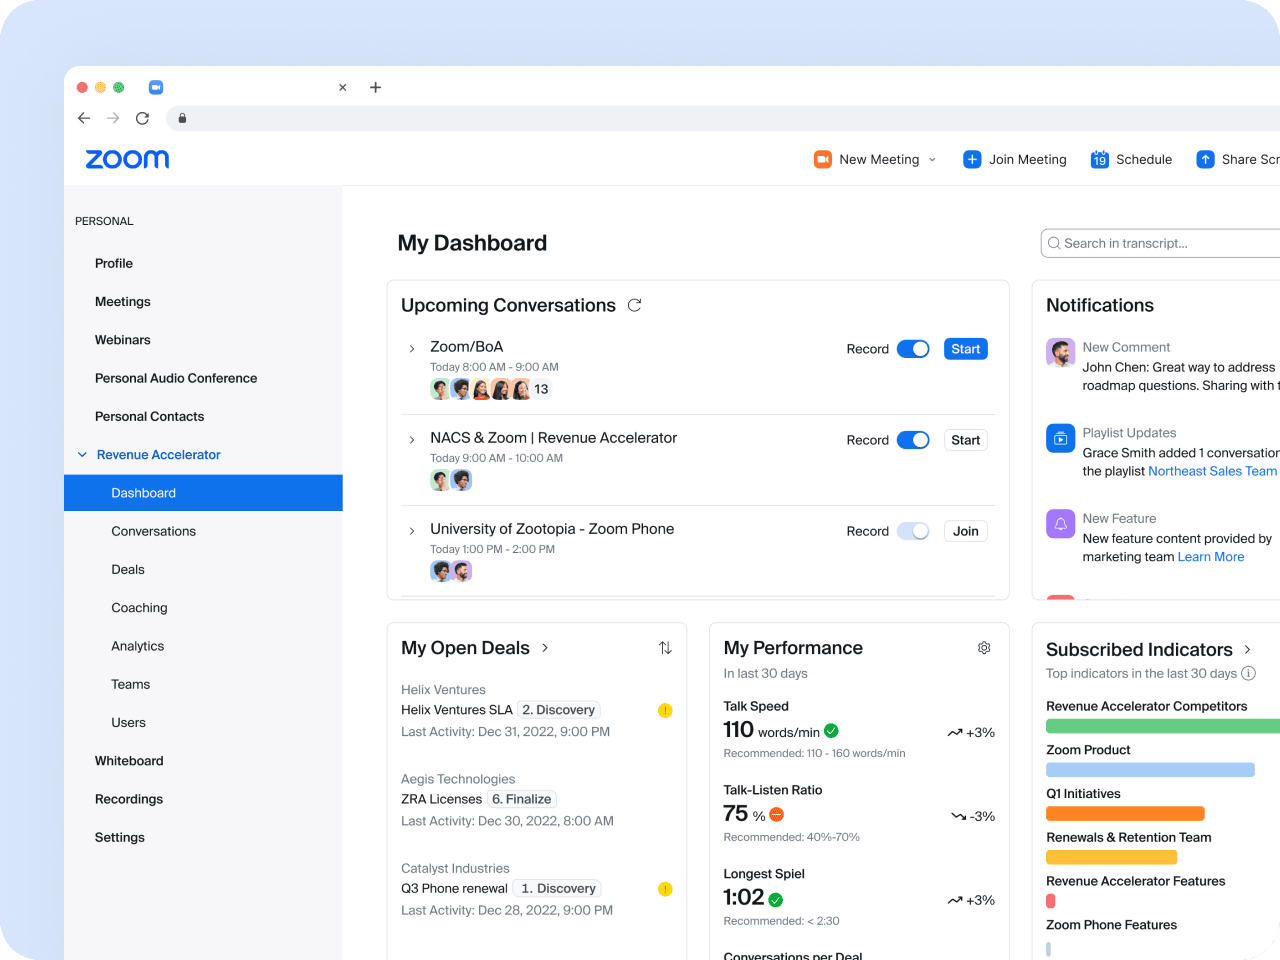This screenshot has width=1280, height=960.
Task: Join the University of Zootopia meeting
Action: (966, 531)
